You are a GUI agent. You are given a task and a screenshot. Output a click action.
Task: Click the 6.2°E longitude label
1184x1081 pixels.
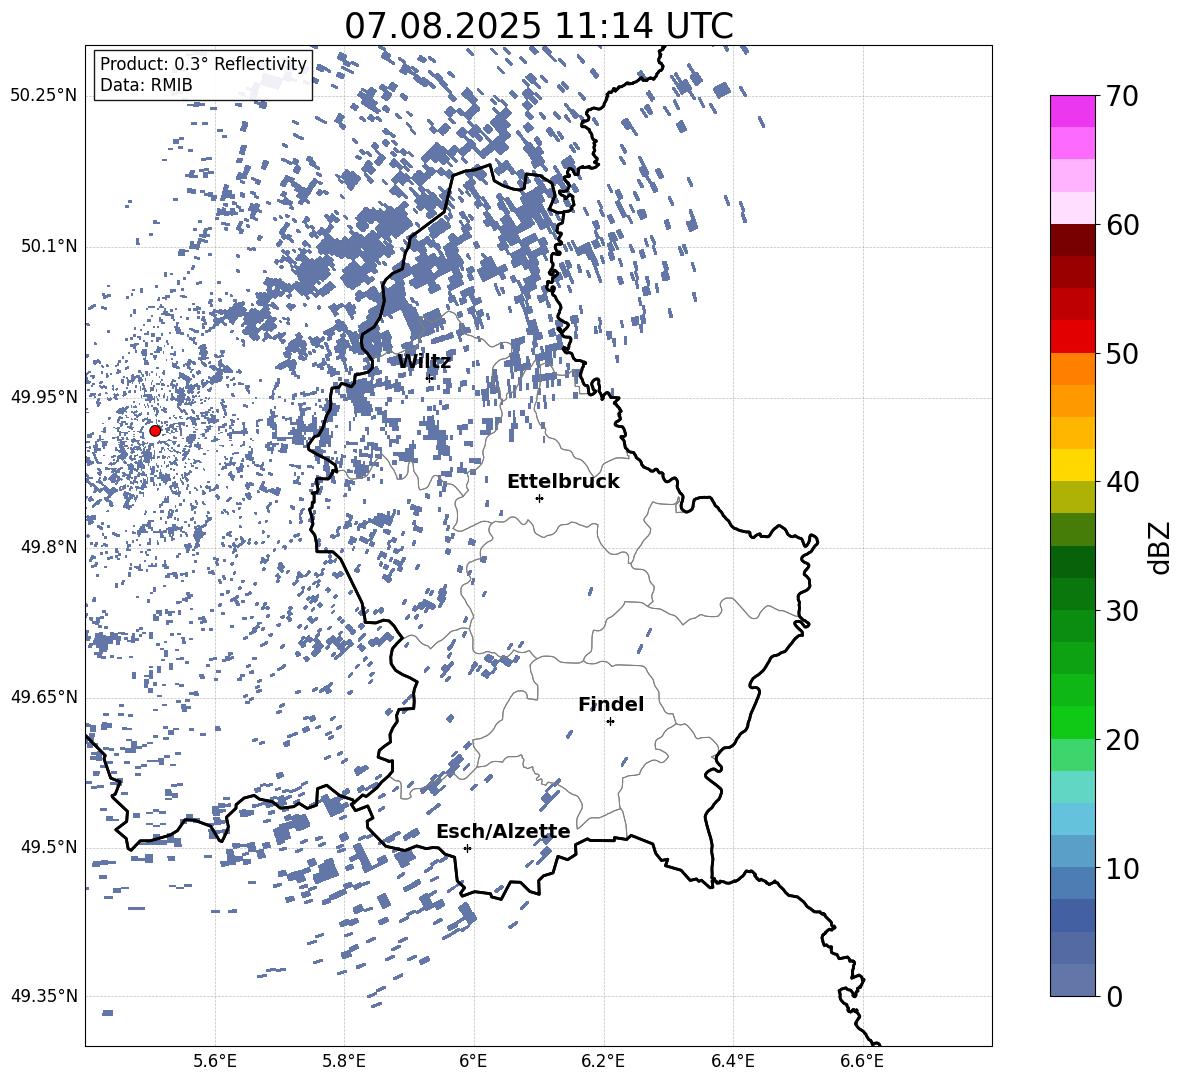603,1062
